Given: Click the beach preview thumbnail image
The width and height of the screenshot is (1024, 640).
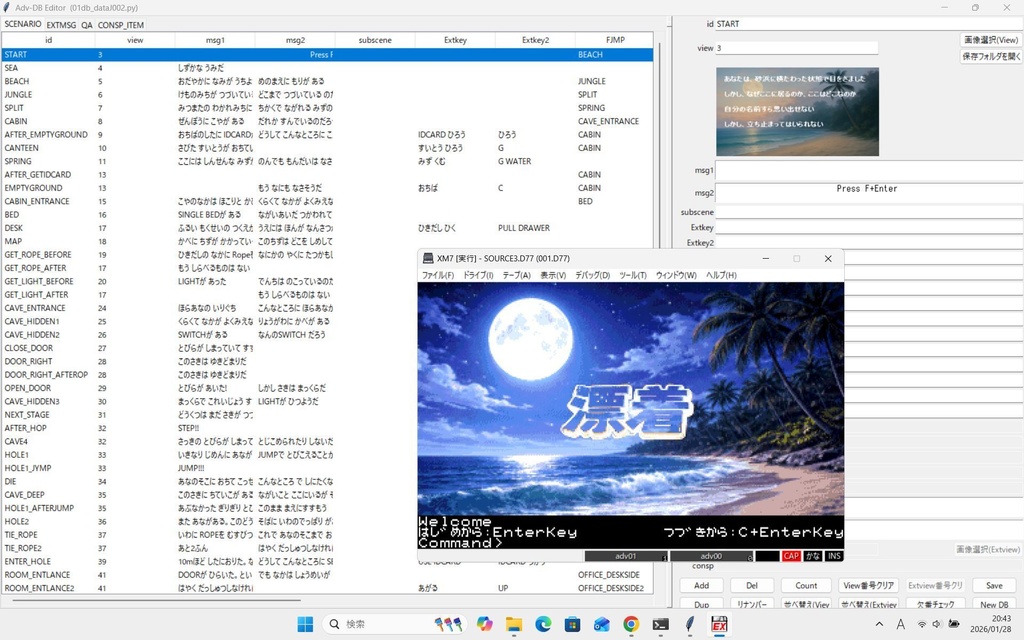Looking at the screenshot, I should [x=797, y=112].
